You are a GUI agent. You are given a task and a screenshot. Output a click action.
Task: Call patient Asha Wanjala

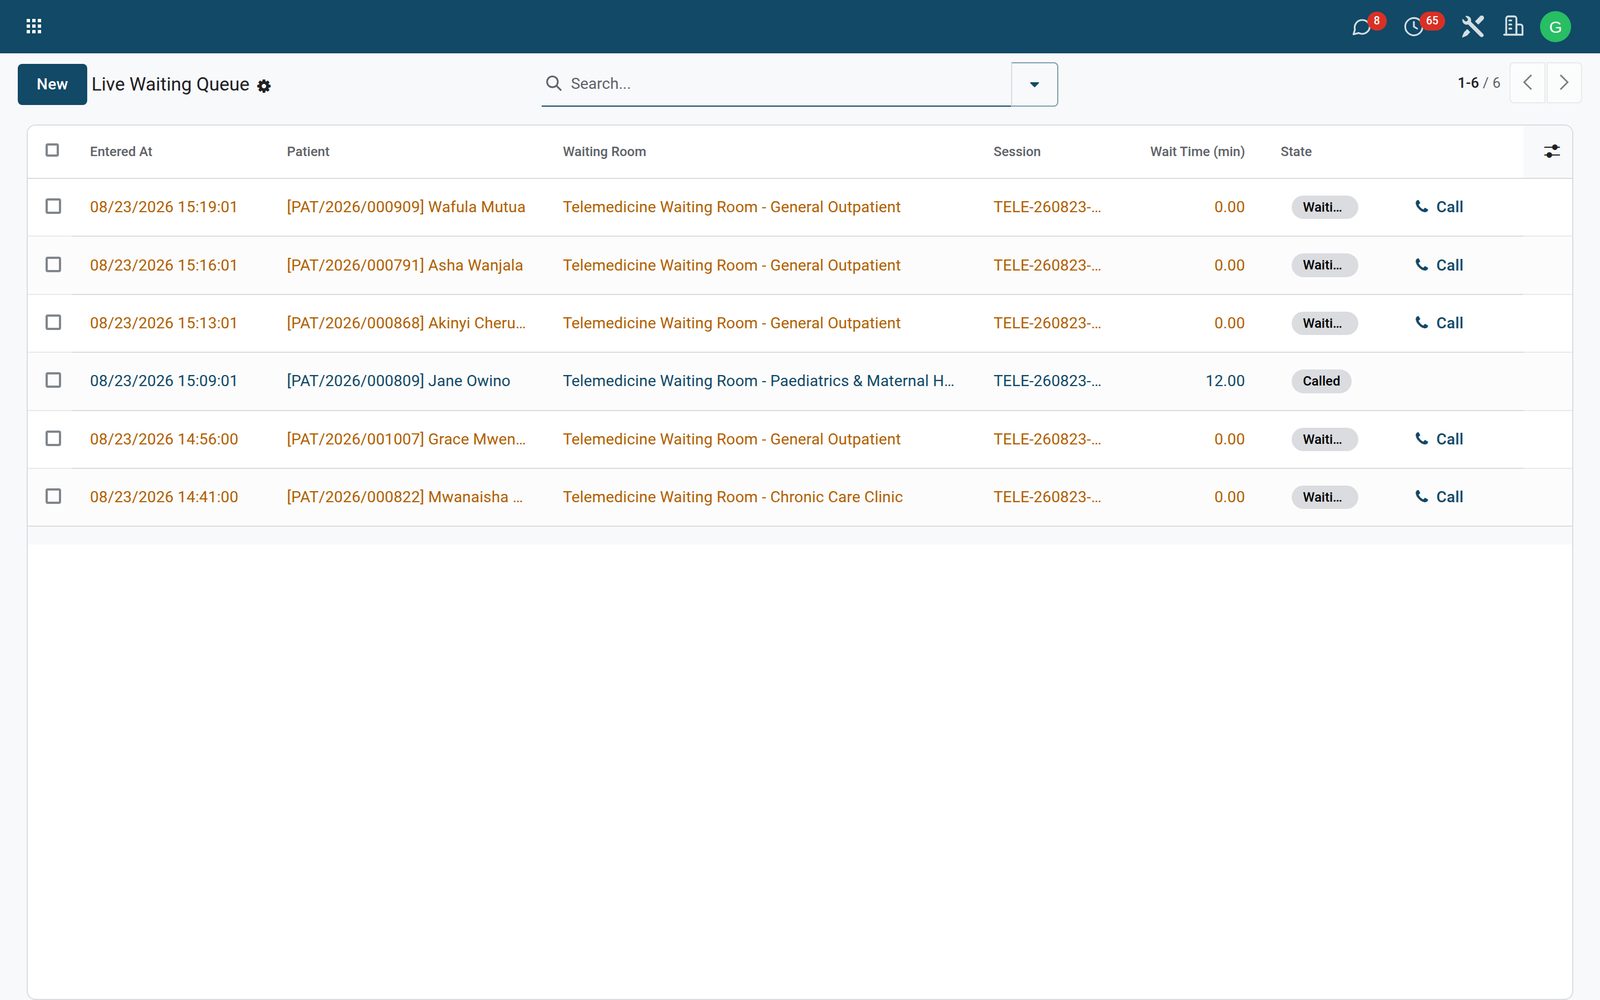tap(1439, 265)
